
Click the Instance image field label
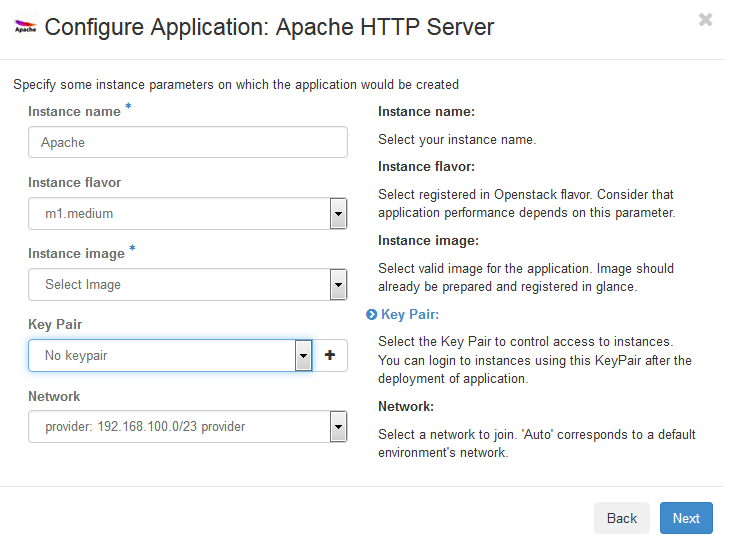coord(77,254)
